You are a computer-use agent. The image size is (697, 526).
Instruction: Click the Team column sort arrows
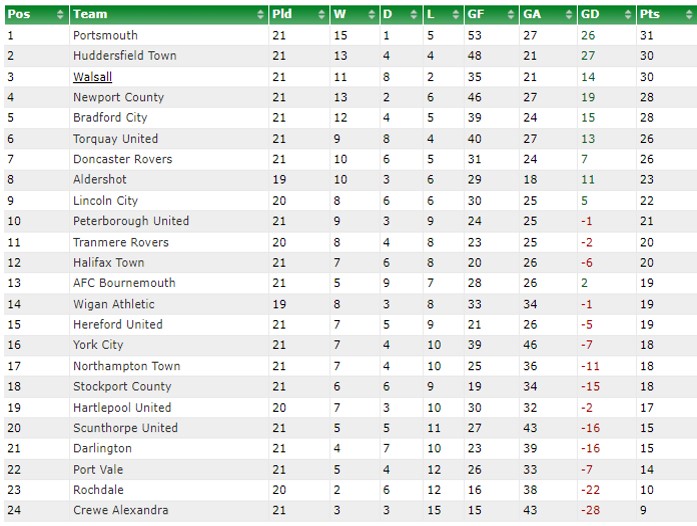pos(260,15)
